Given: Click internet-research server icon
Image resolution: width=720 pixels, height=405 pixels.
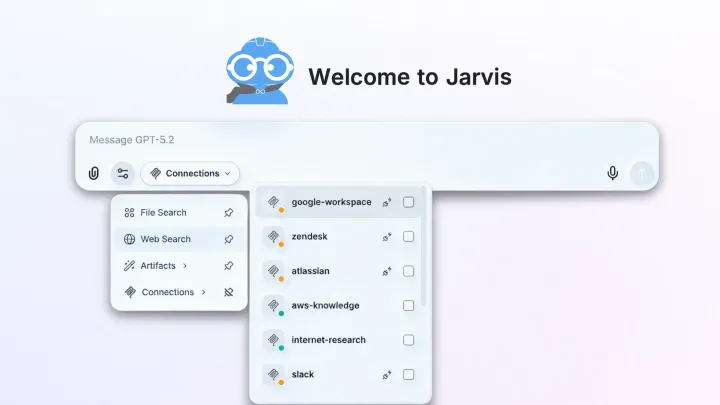Looking at the screenshot, I should pyautogui.click(x=274, y=340).
